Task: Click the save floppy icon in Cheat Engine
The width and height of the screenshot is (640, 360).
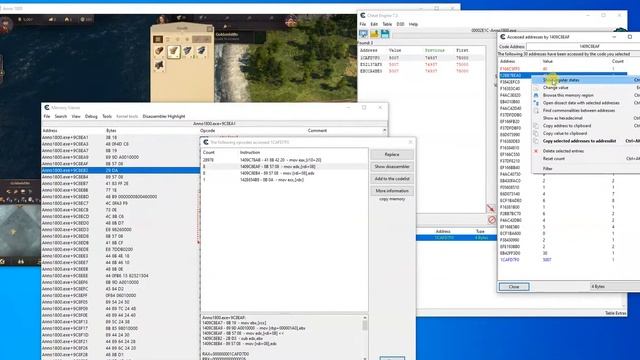Action: tap(384, 34)
